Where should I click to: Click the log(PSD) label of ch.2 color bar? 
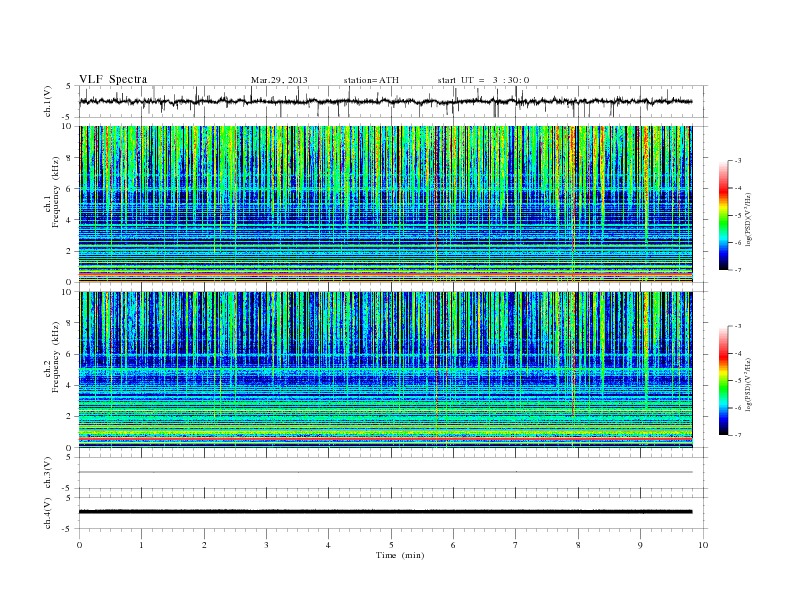[x=749, y=385]
